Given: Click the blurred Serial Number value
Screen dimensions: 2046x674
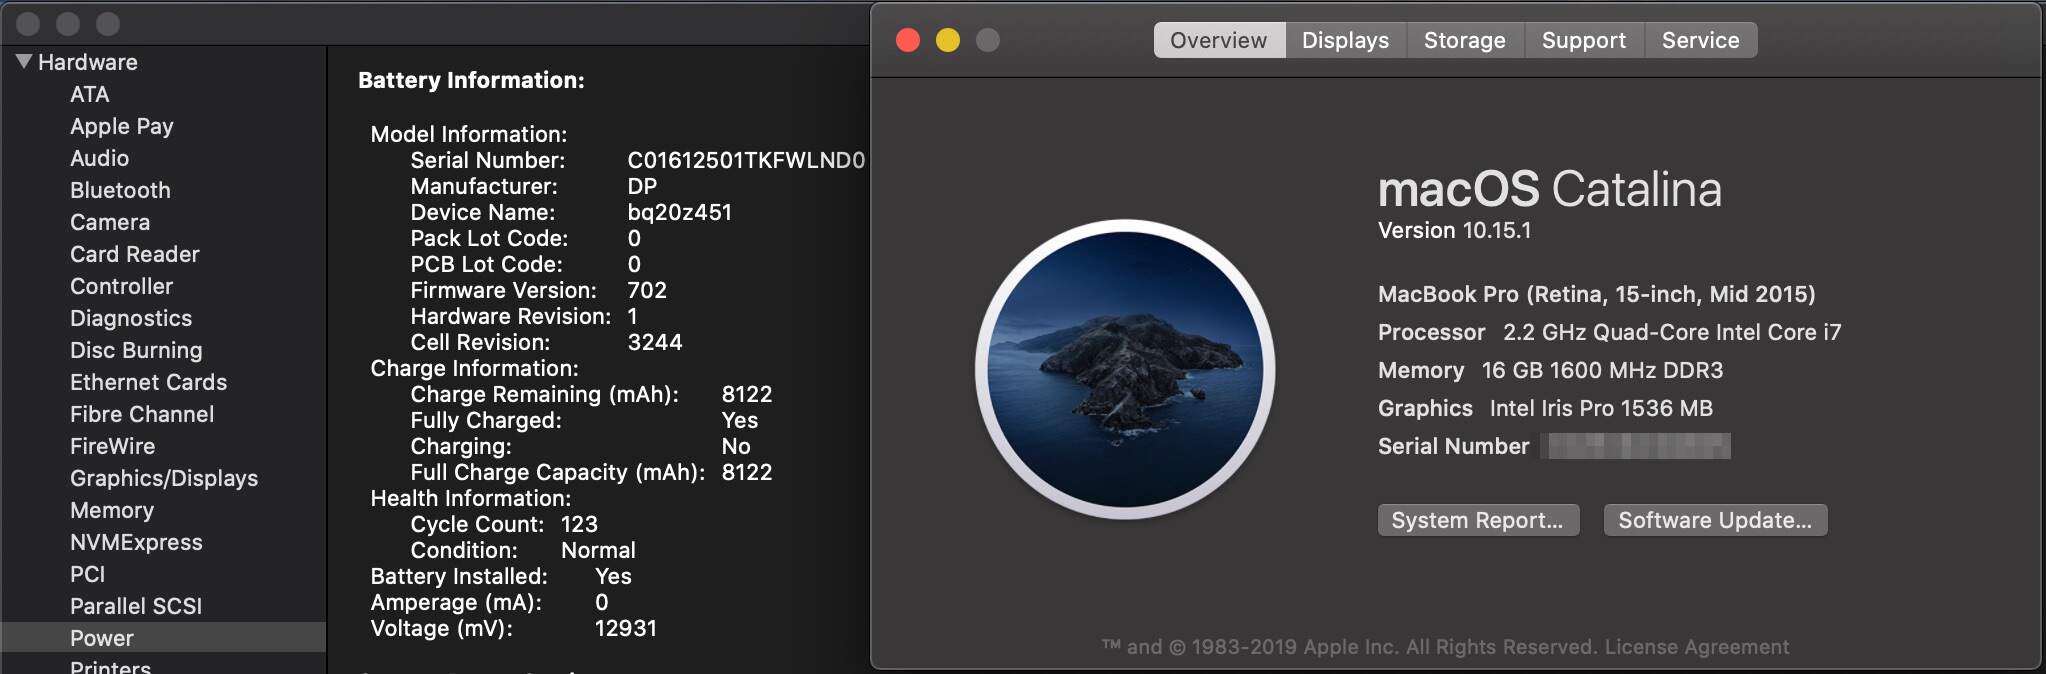Looking at the screenshot, I should click(x=1638, y=446).
